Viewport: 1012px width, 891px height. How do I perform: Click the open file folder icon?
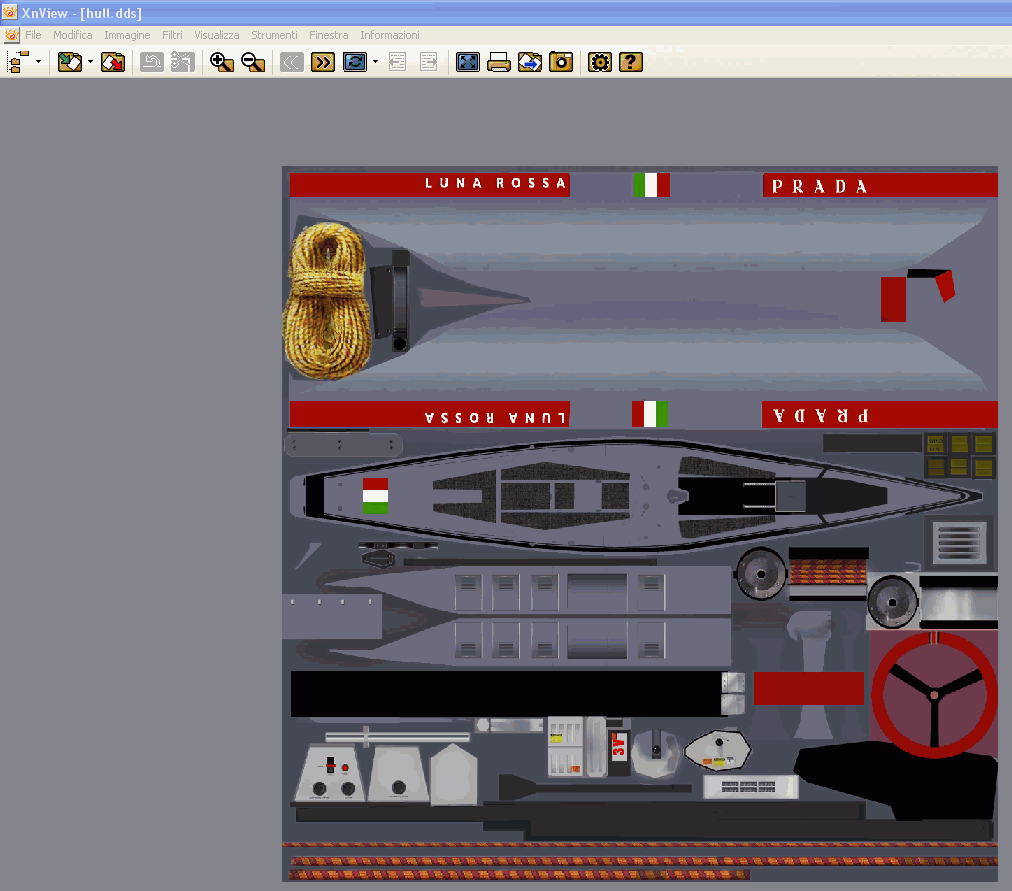(70, 62)
